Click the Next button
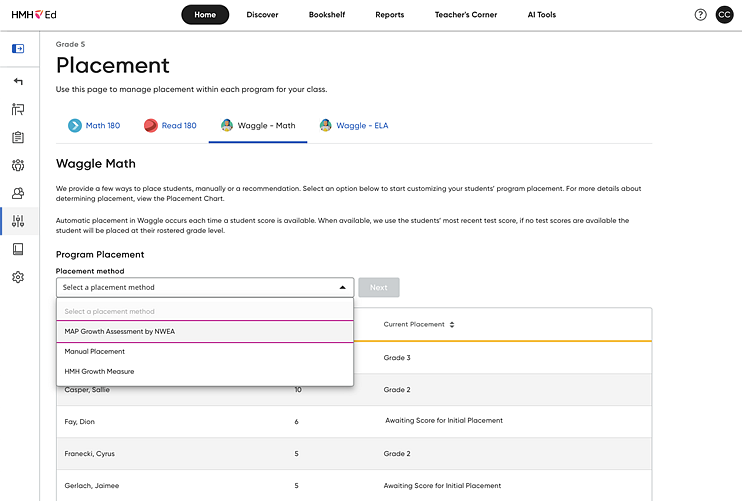The image size is (742, 501). coord(379,288)
